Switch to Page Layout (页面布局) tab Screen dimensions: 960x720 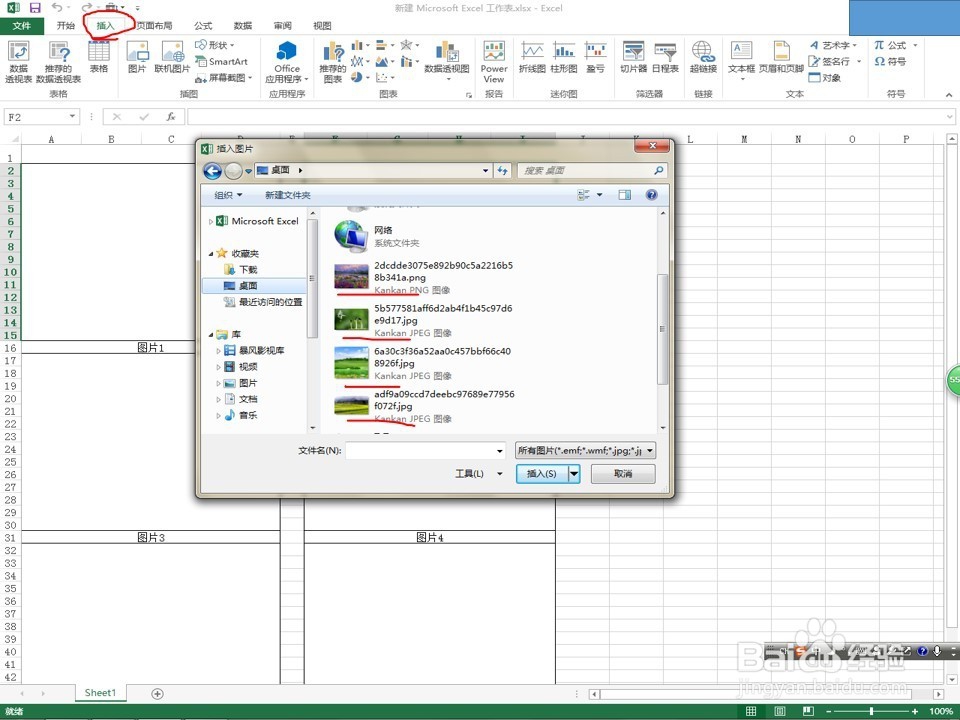[x=154, y=26]
